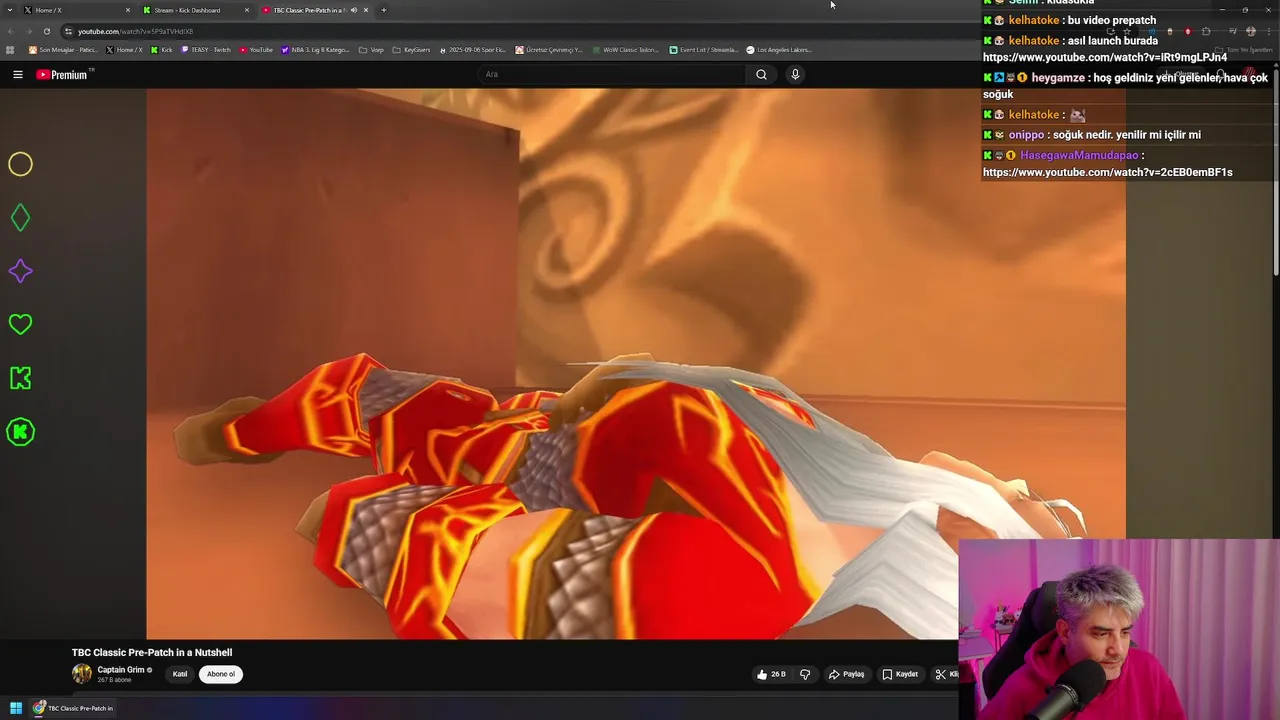1280x720 pixels.
Task: Open Los Angeles Lakers bookmark
Action: [780, 50]
